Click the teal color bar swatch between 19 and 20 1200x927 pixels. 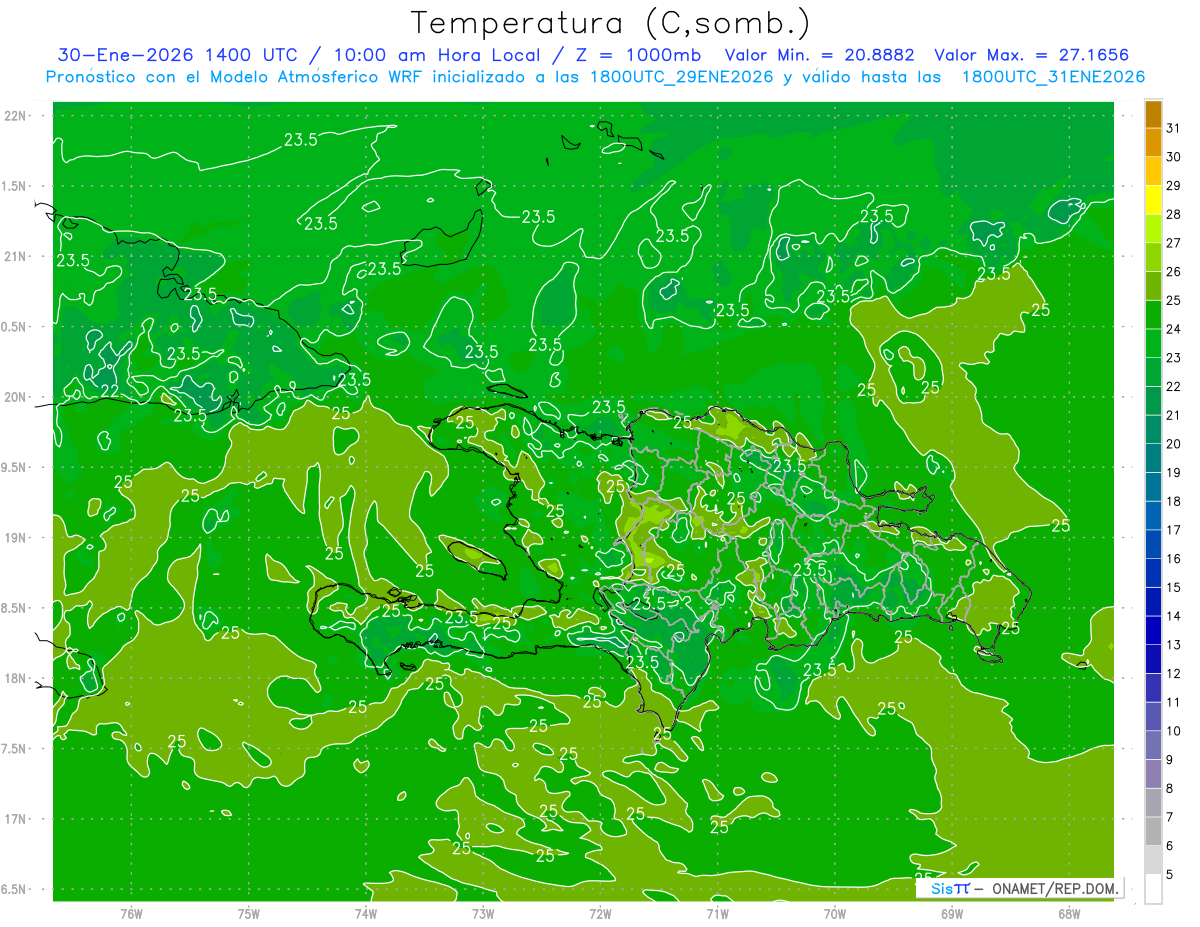[x=1153, y=458]
